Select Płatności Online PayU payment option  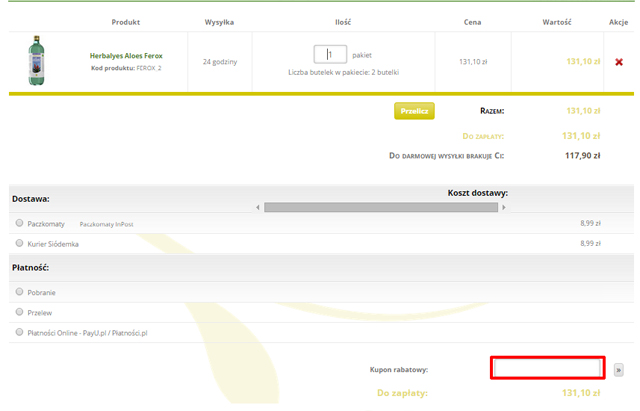(x=19, y=332)
